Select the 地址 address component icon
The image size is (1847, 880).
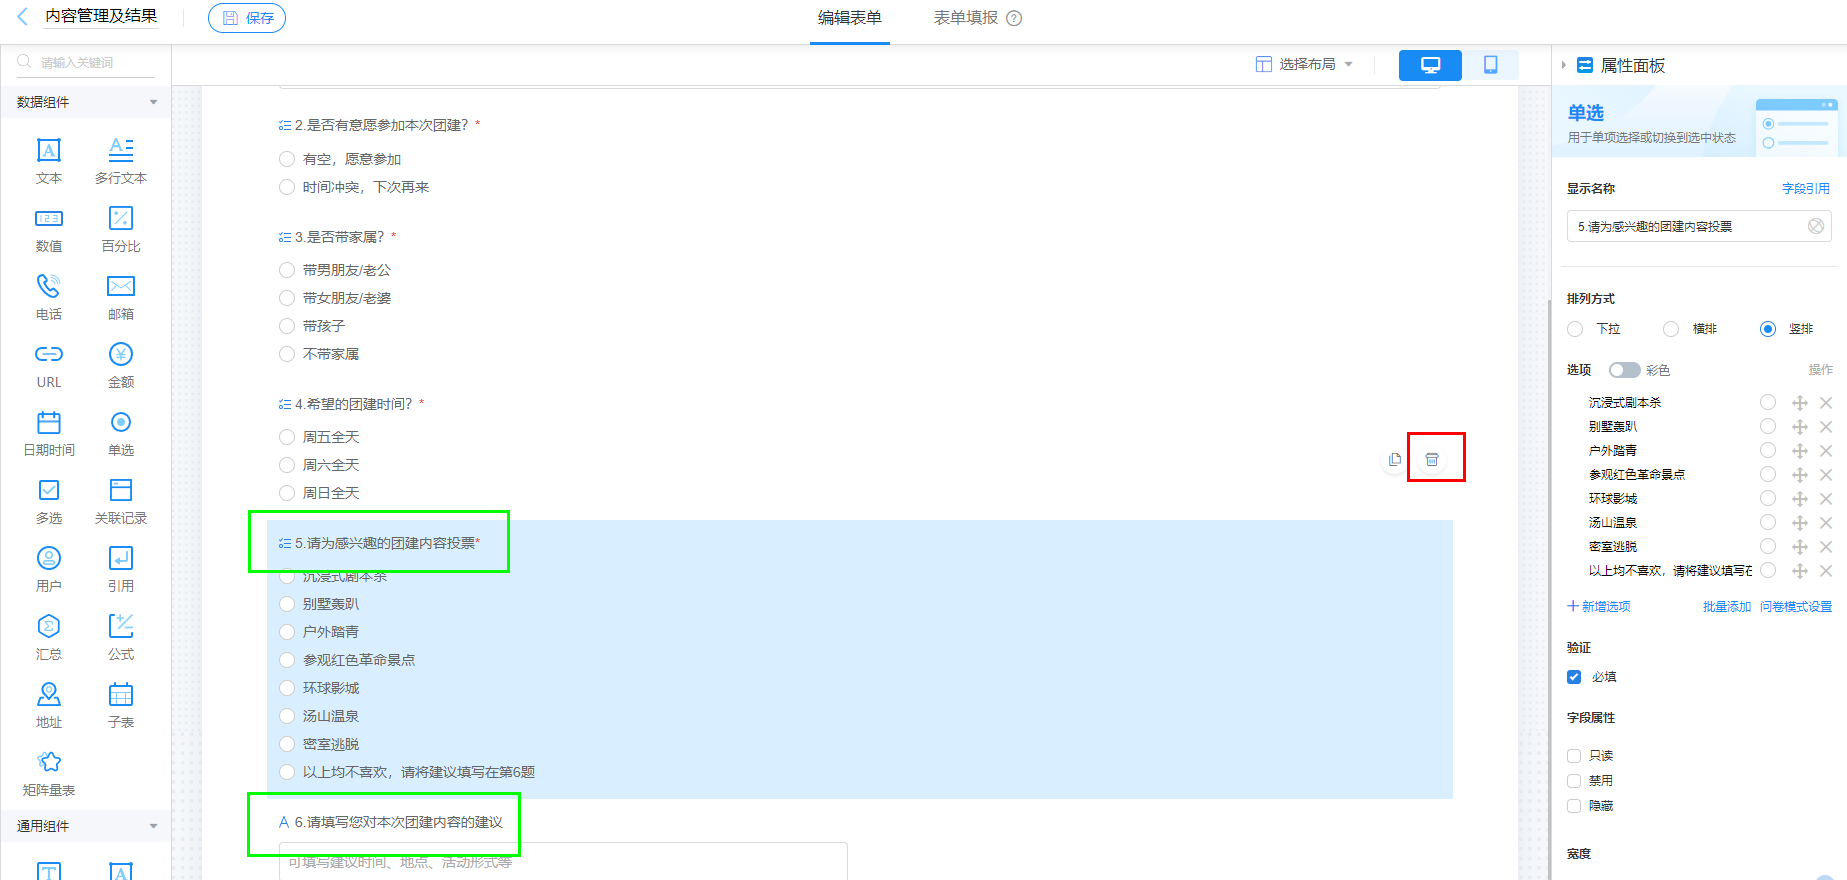click(48, 695)
